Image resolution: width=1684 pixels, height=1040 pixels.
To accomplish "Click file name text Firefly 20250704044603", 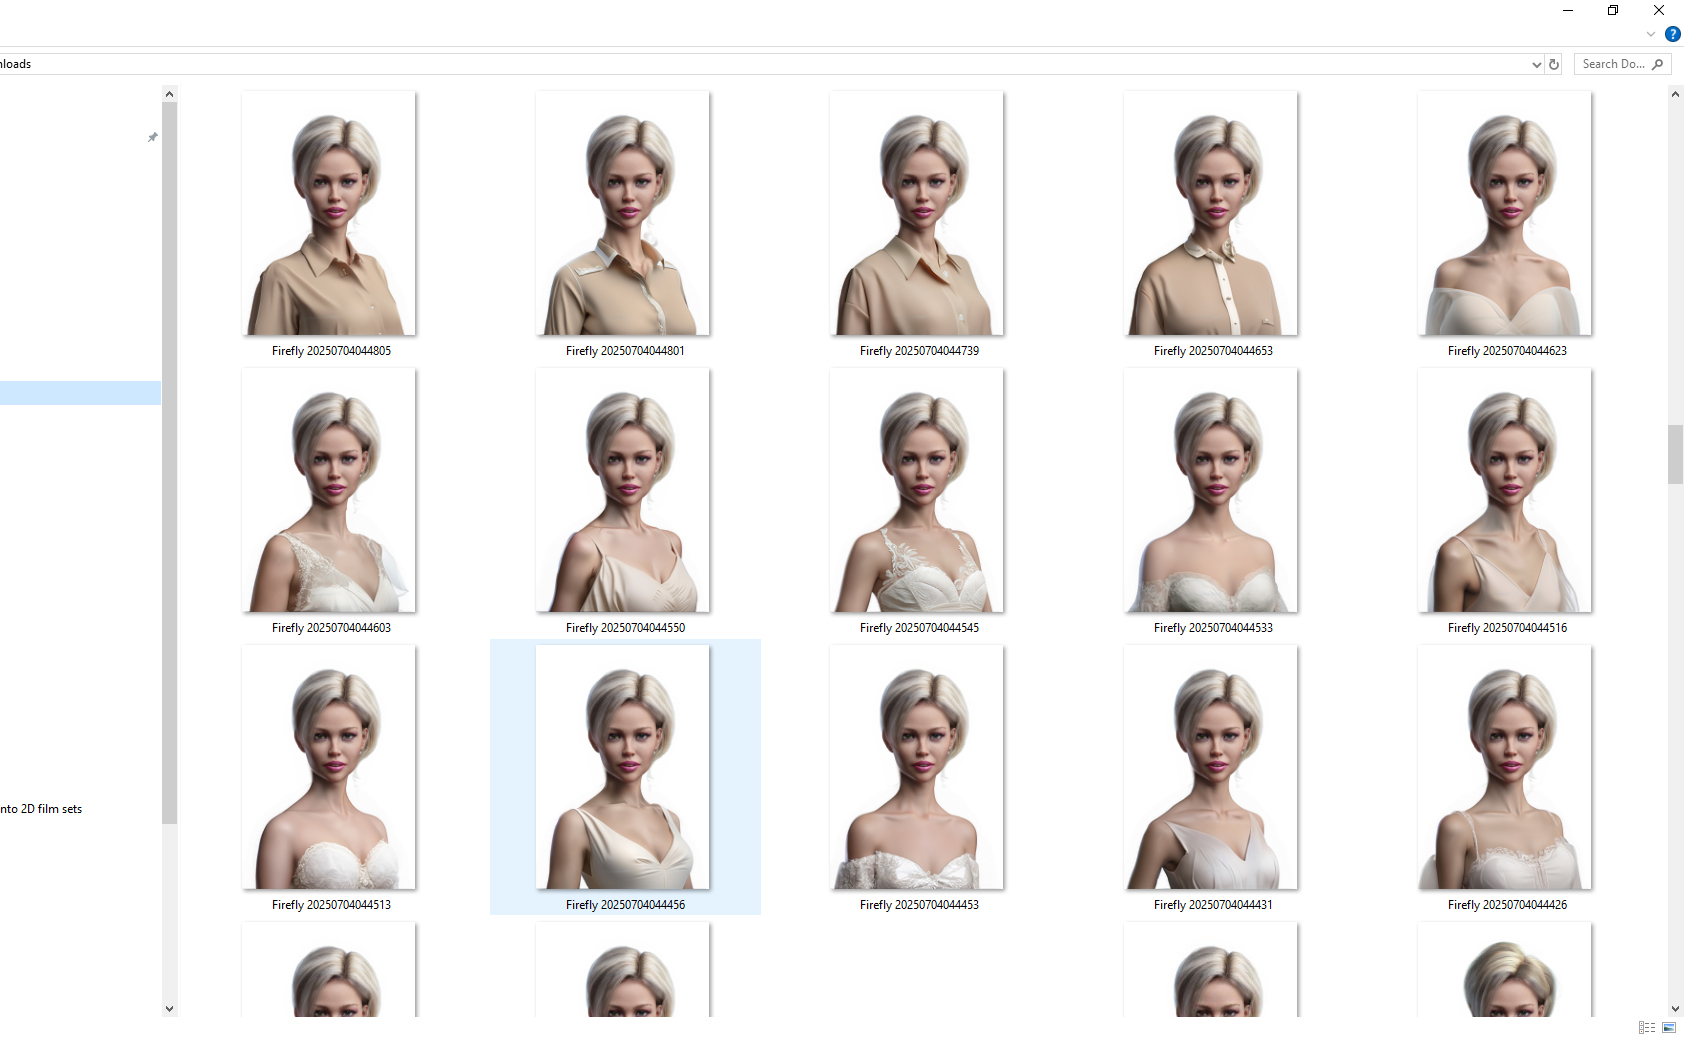I will point(331,628).
